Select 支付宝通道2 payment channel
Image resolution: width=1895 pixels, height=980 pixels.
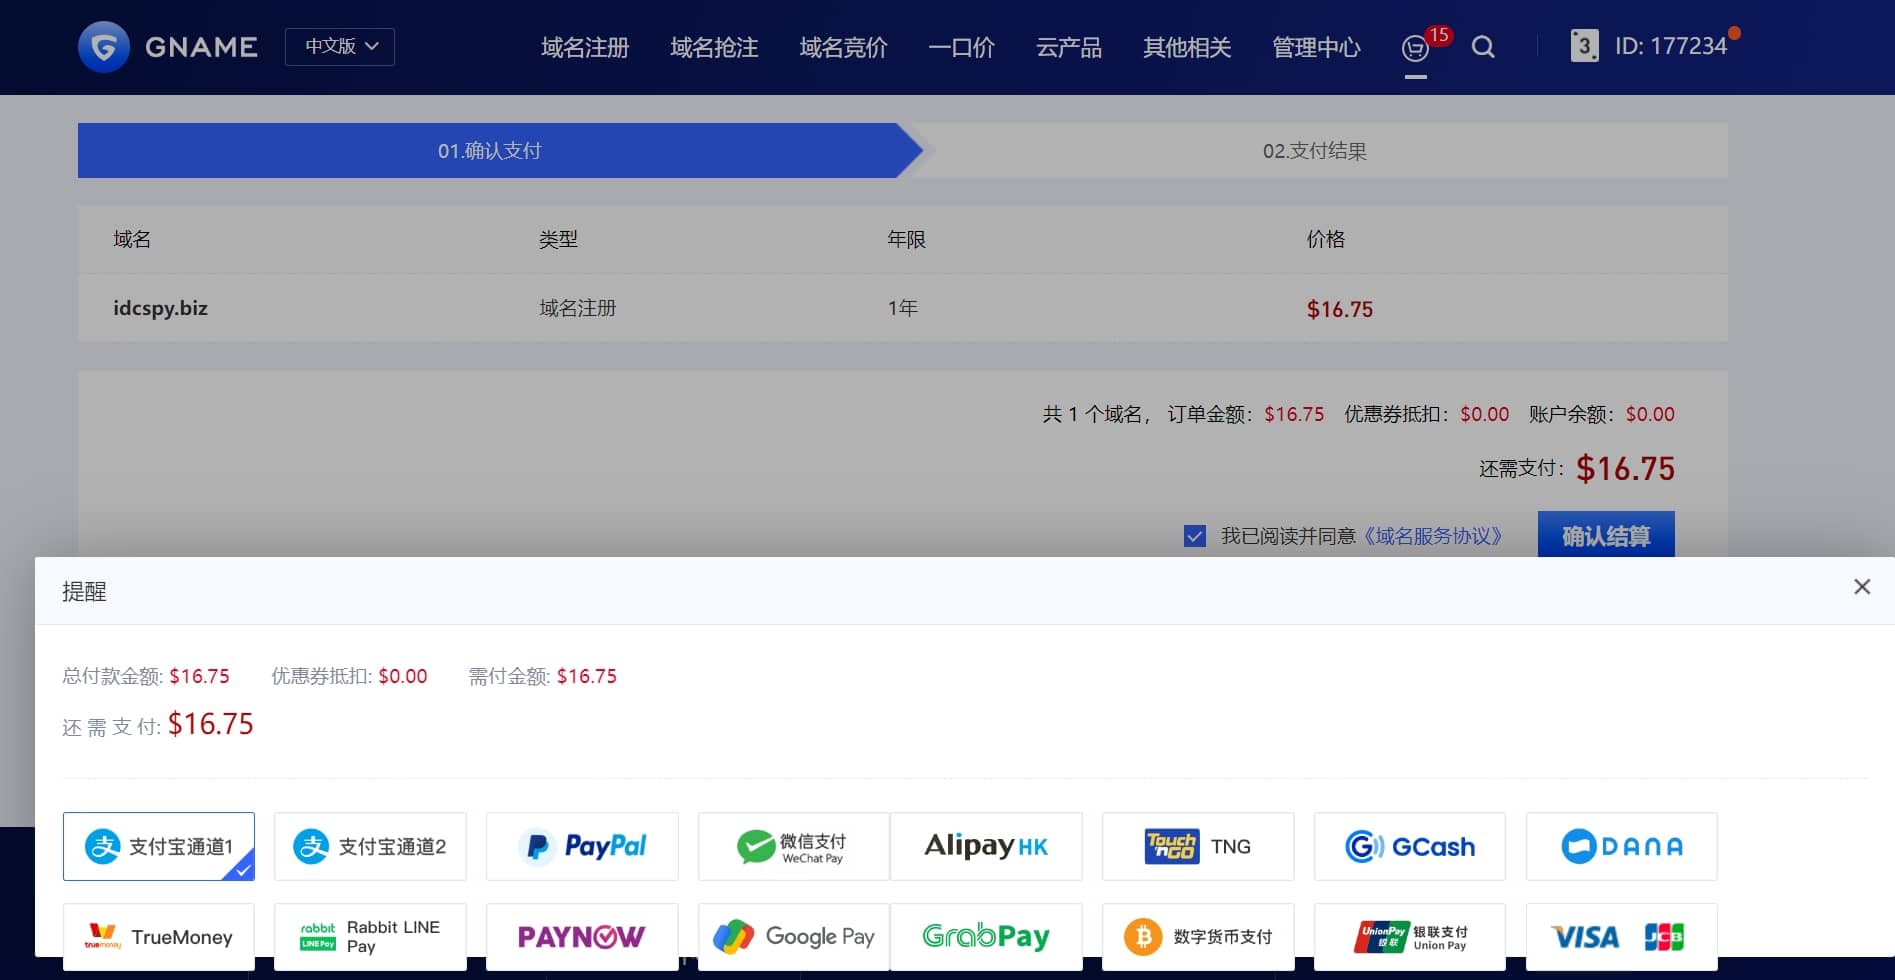point(370,846)
